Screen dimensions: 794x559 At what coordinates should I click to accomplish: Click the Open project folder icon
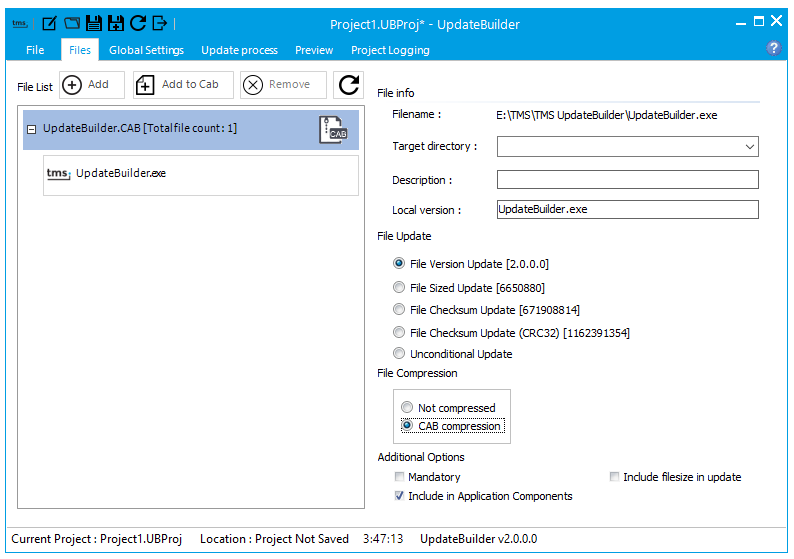(x=72, y=23)
